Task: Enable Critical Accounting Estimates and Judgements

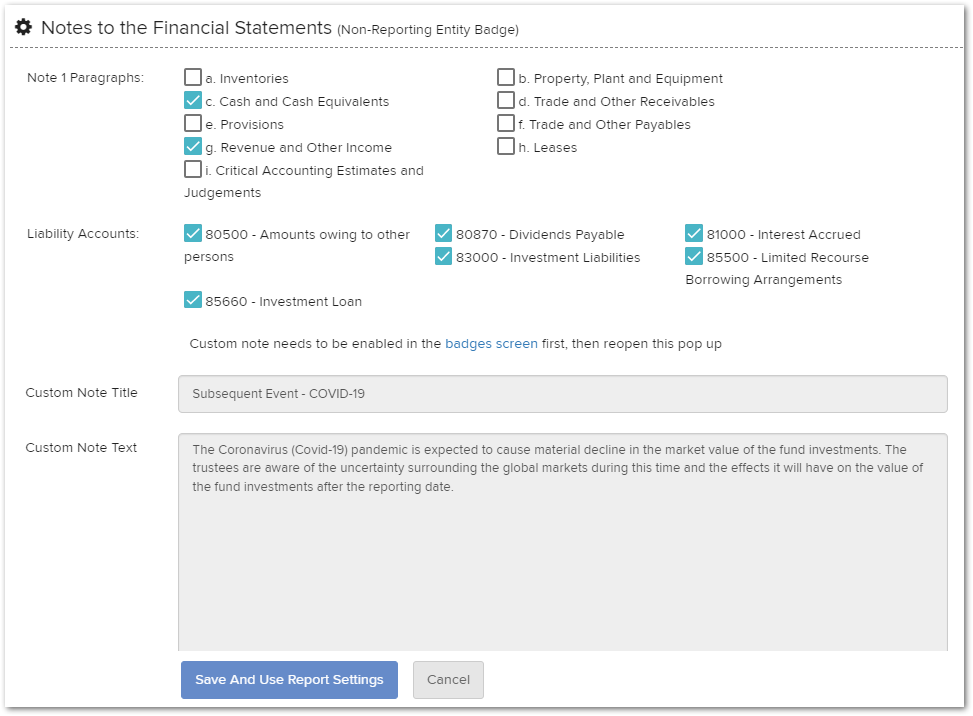Action: tap(193, 169)
